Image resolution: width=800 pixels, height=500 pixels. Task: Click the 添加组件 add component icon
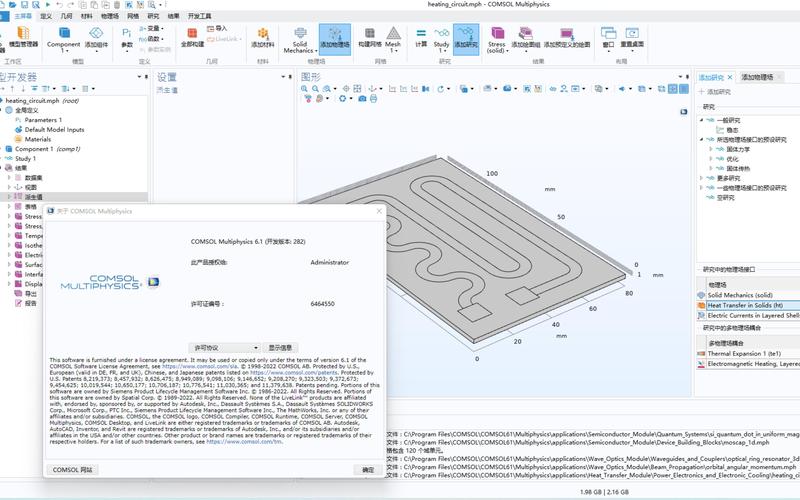point(96,39)
